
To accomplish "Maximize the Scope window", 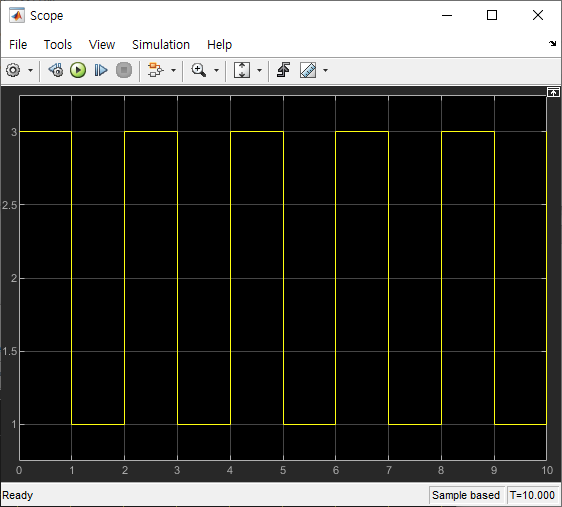I will click(x=492, y=15).
